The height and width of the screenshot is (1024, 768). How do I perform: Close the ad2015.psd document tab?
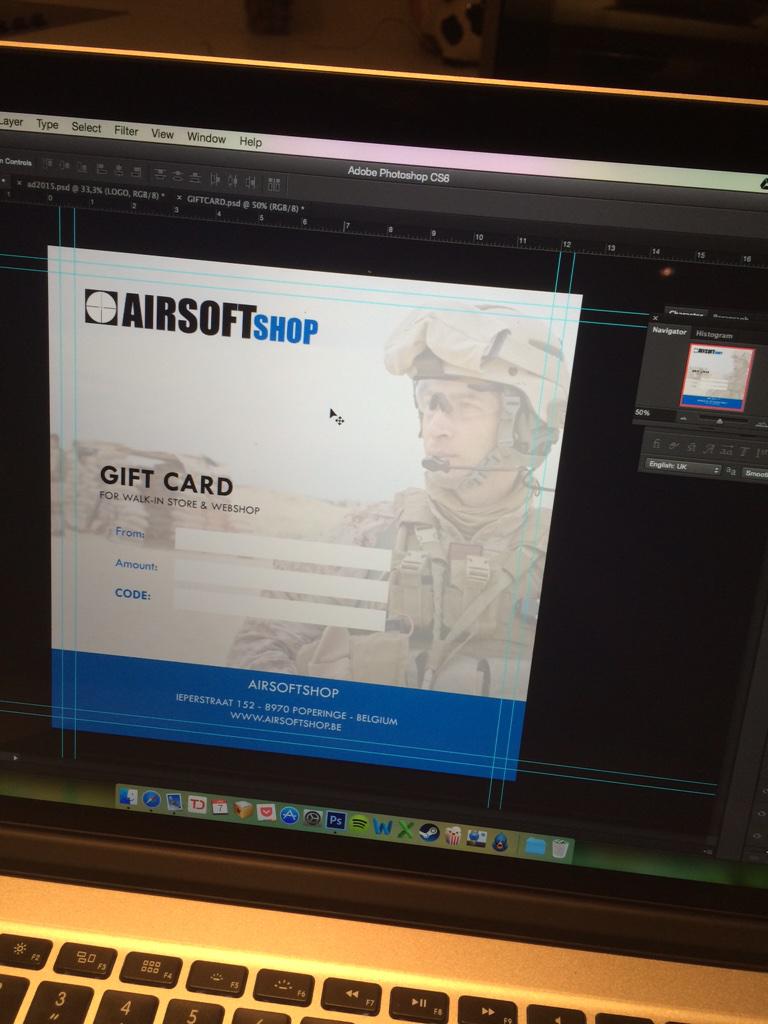(19, 184)
